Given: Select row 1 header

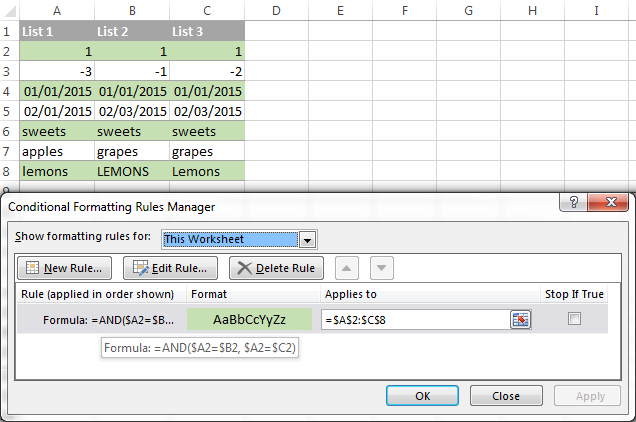Looking at the screenshot, I should point(9,31).
